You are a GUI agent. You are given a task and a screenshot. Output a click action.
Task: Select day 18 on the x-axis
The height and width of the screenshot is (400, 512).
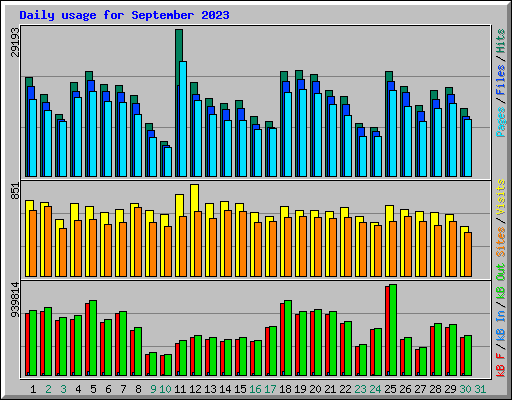pos(285,389)
